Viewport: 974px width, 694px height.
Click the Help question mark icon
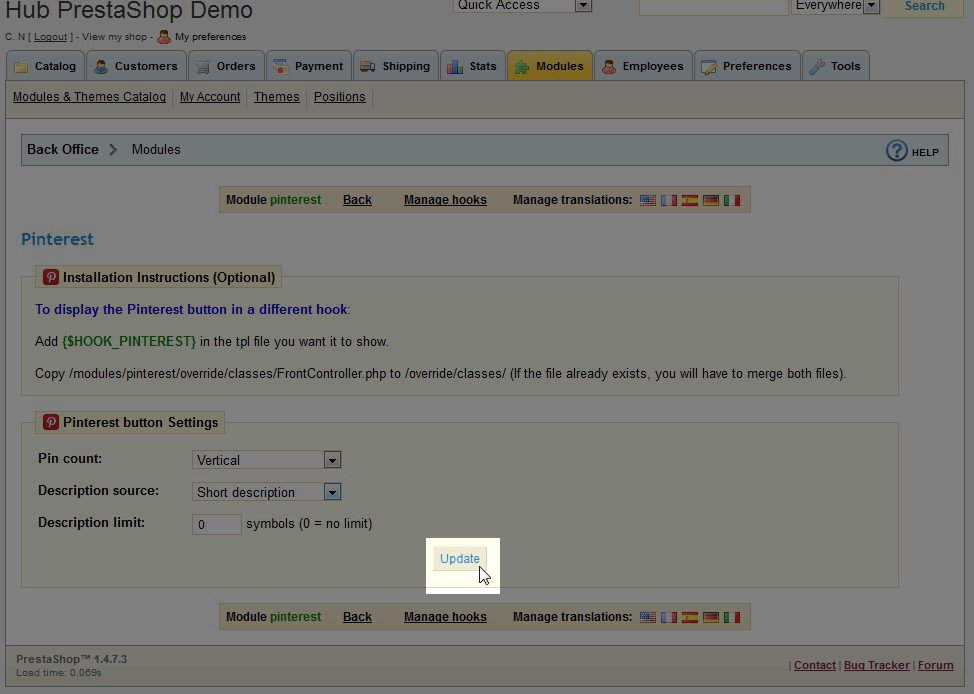point(897,150)
